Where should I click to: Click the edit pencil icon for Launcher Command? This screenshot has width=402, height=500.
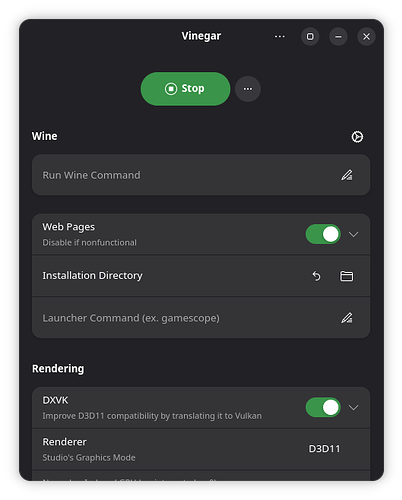[347, 318]
